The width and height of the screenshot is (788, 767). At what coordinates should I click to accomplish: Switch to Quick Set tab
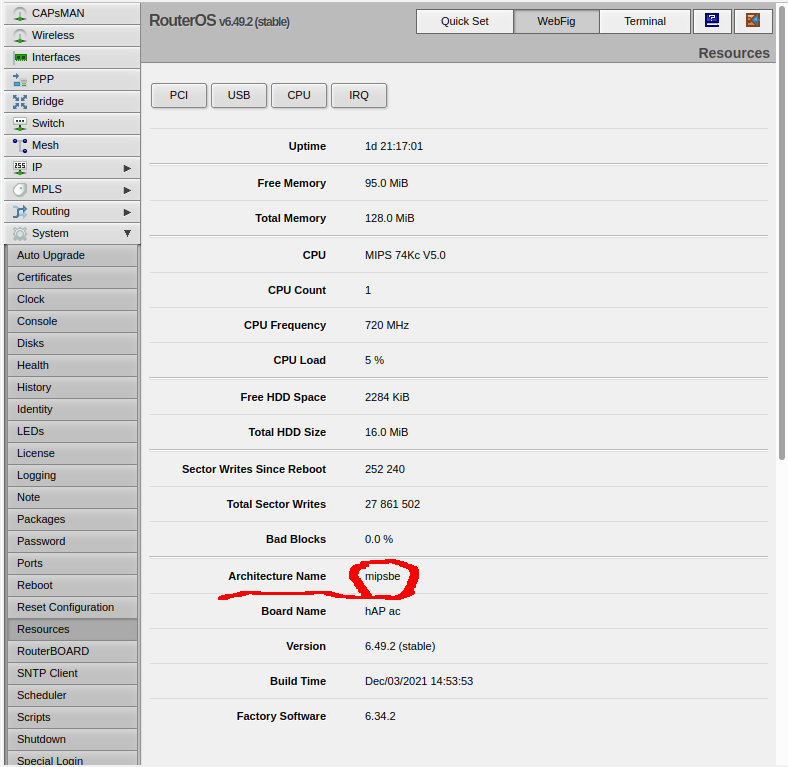click(465, 21)
